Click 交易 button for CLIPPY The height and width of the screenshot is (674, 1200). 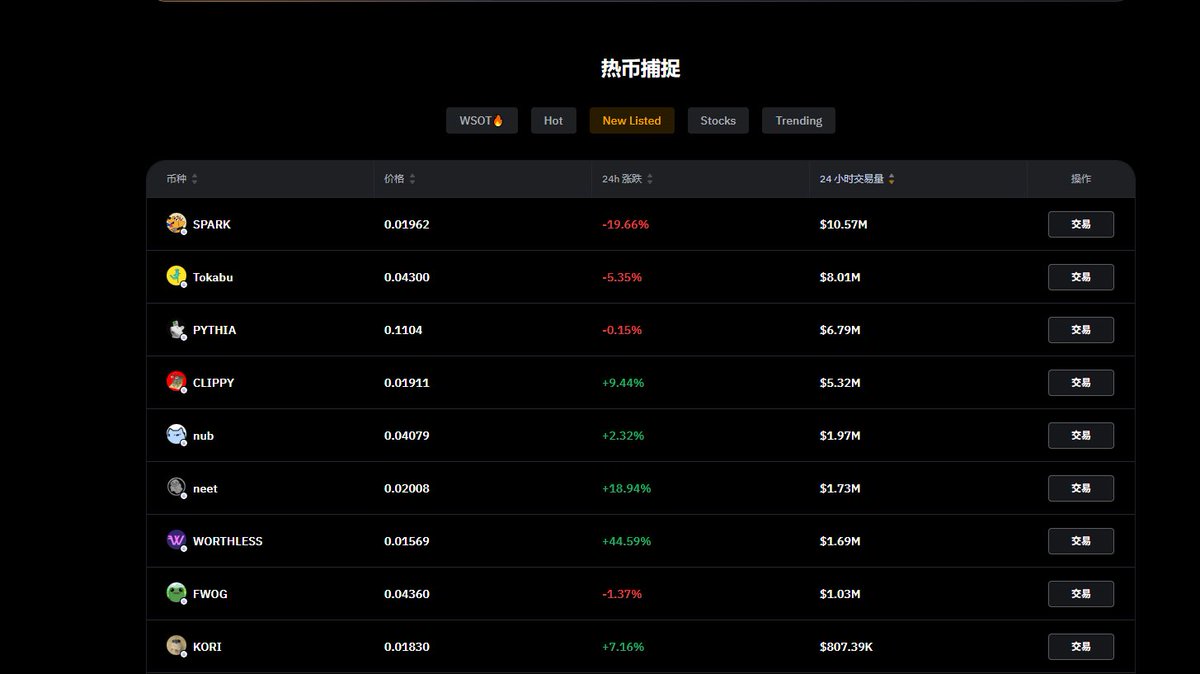click(1081, 382)
